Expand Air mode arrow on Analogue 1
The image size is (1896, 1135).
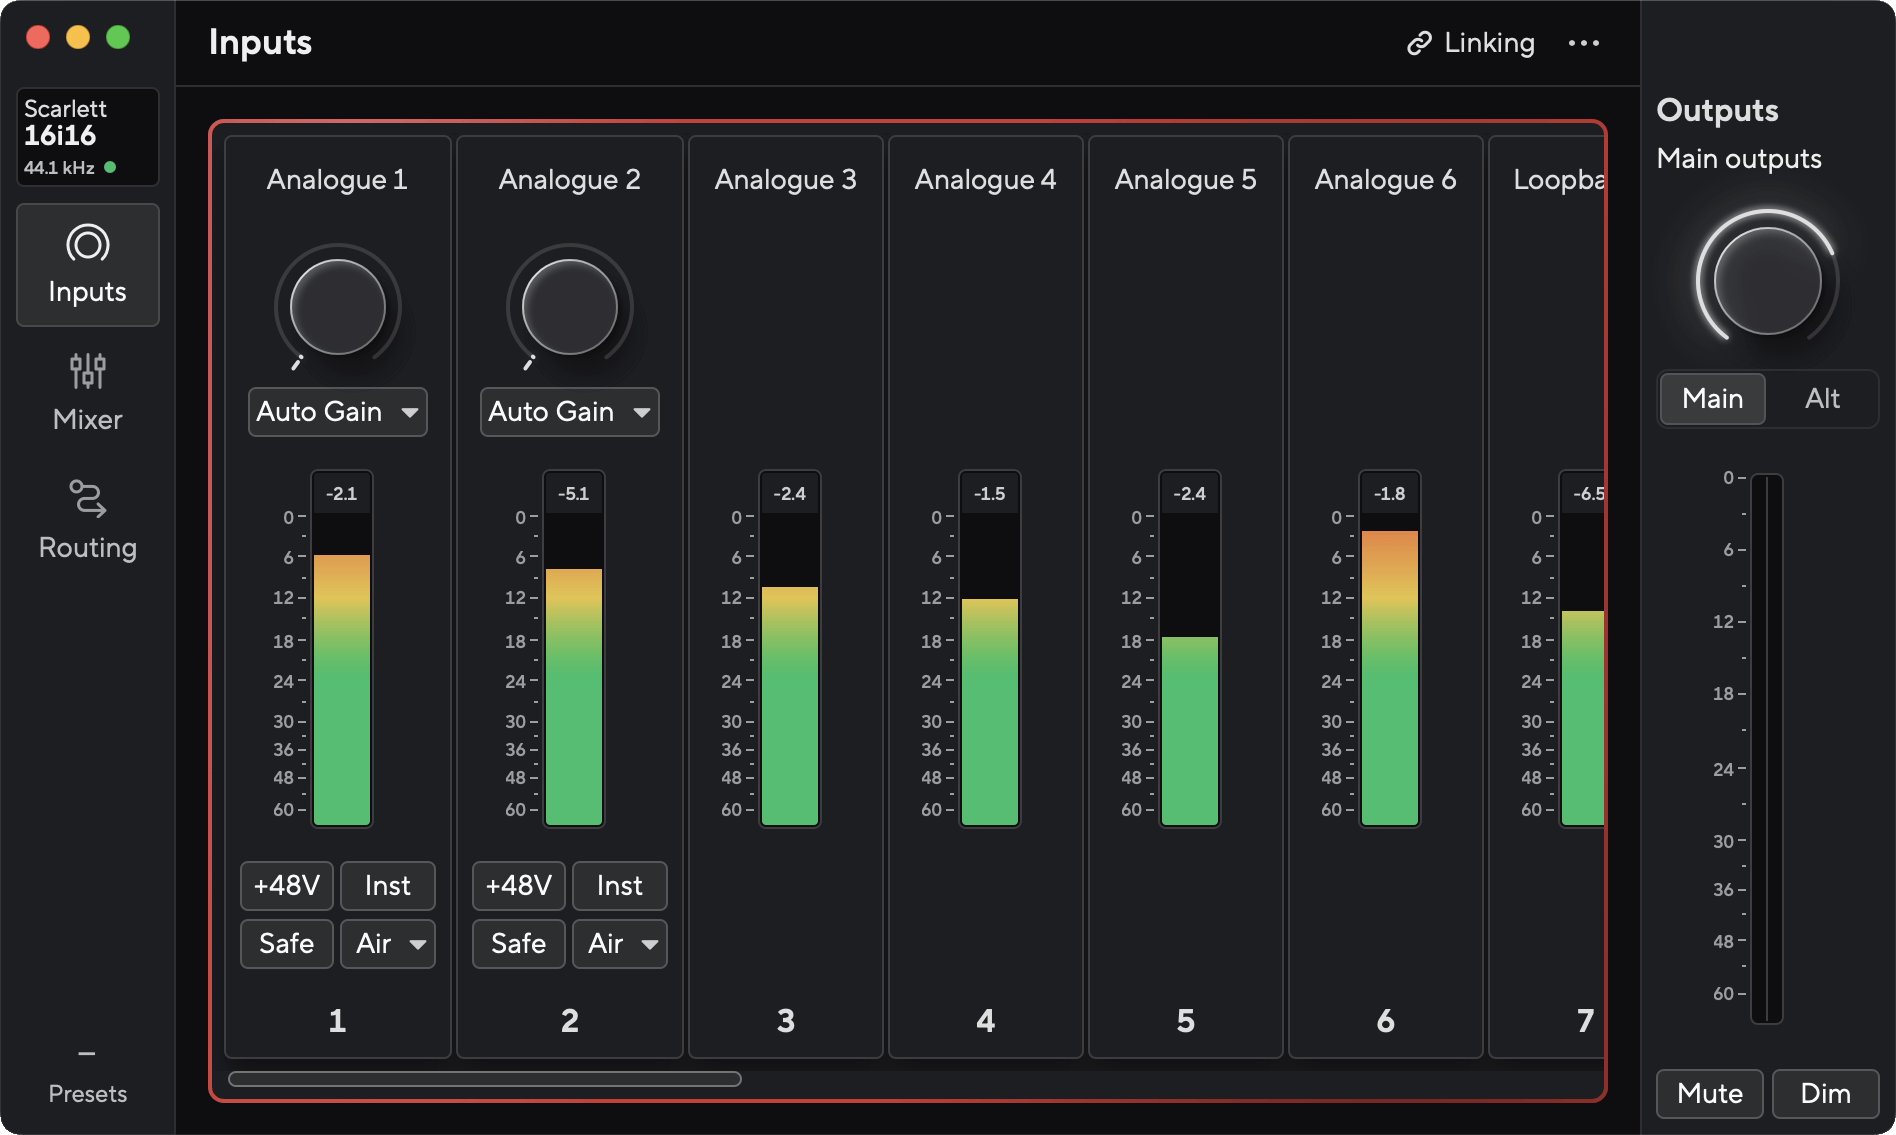(x=418, y=944)
